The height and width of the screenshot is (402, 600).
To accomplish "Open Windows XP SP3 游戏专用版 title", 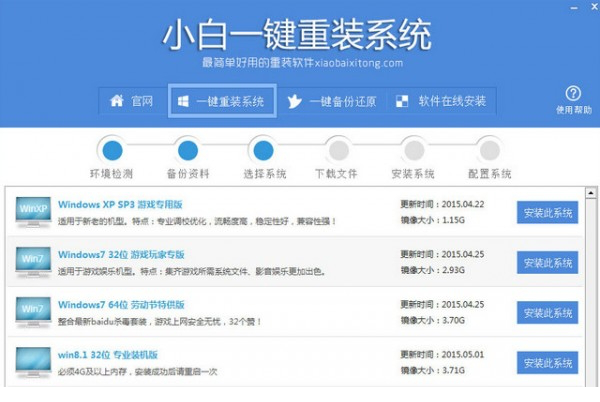I will point(120,205).
